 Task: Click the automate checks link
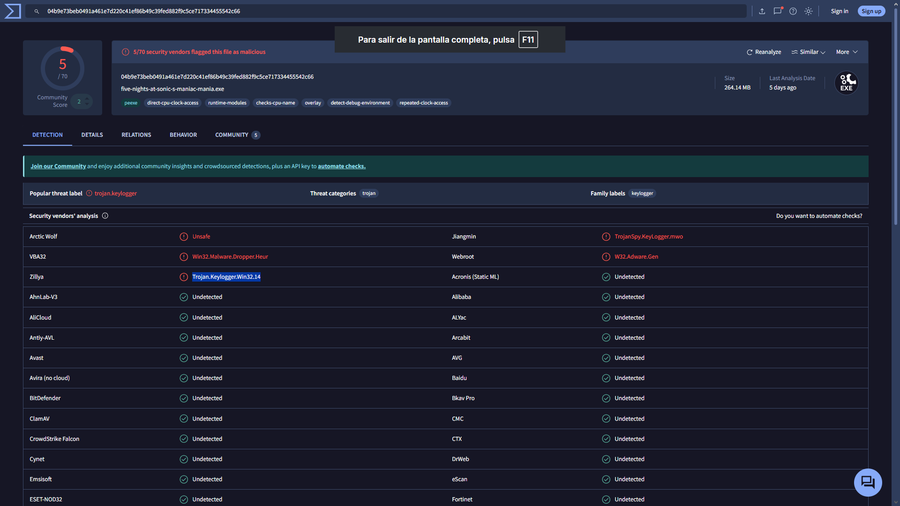point(342,166)
